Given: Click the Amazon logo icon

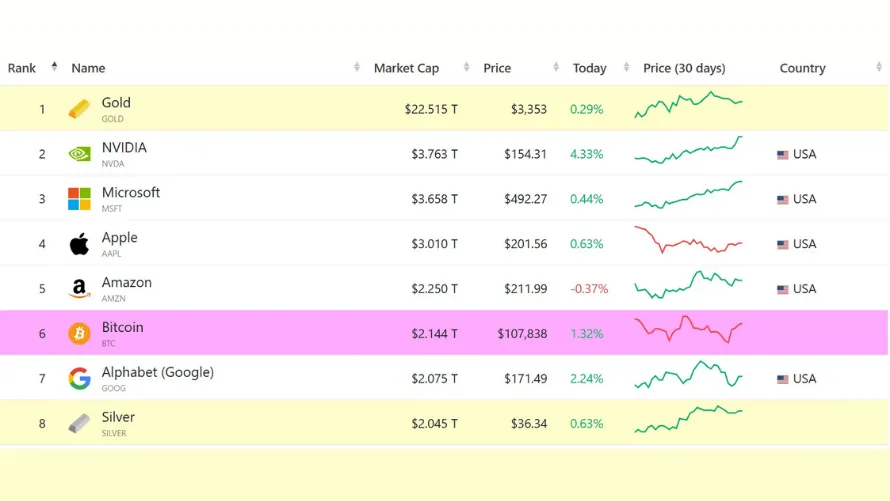Looking at the screenshot, I should click(79, 289).
